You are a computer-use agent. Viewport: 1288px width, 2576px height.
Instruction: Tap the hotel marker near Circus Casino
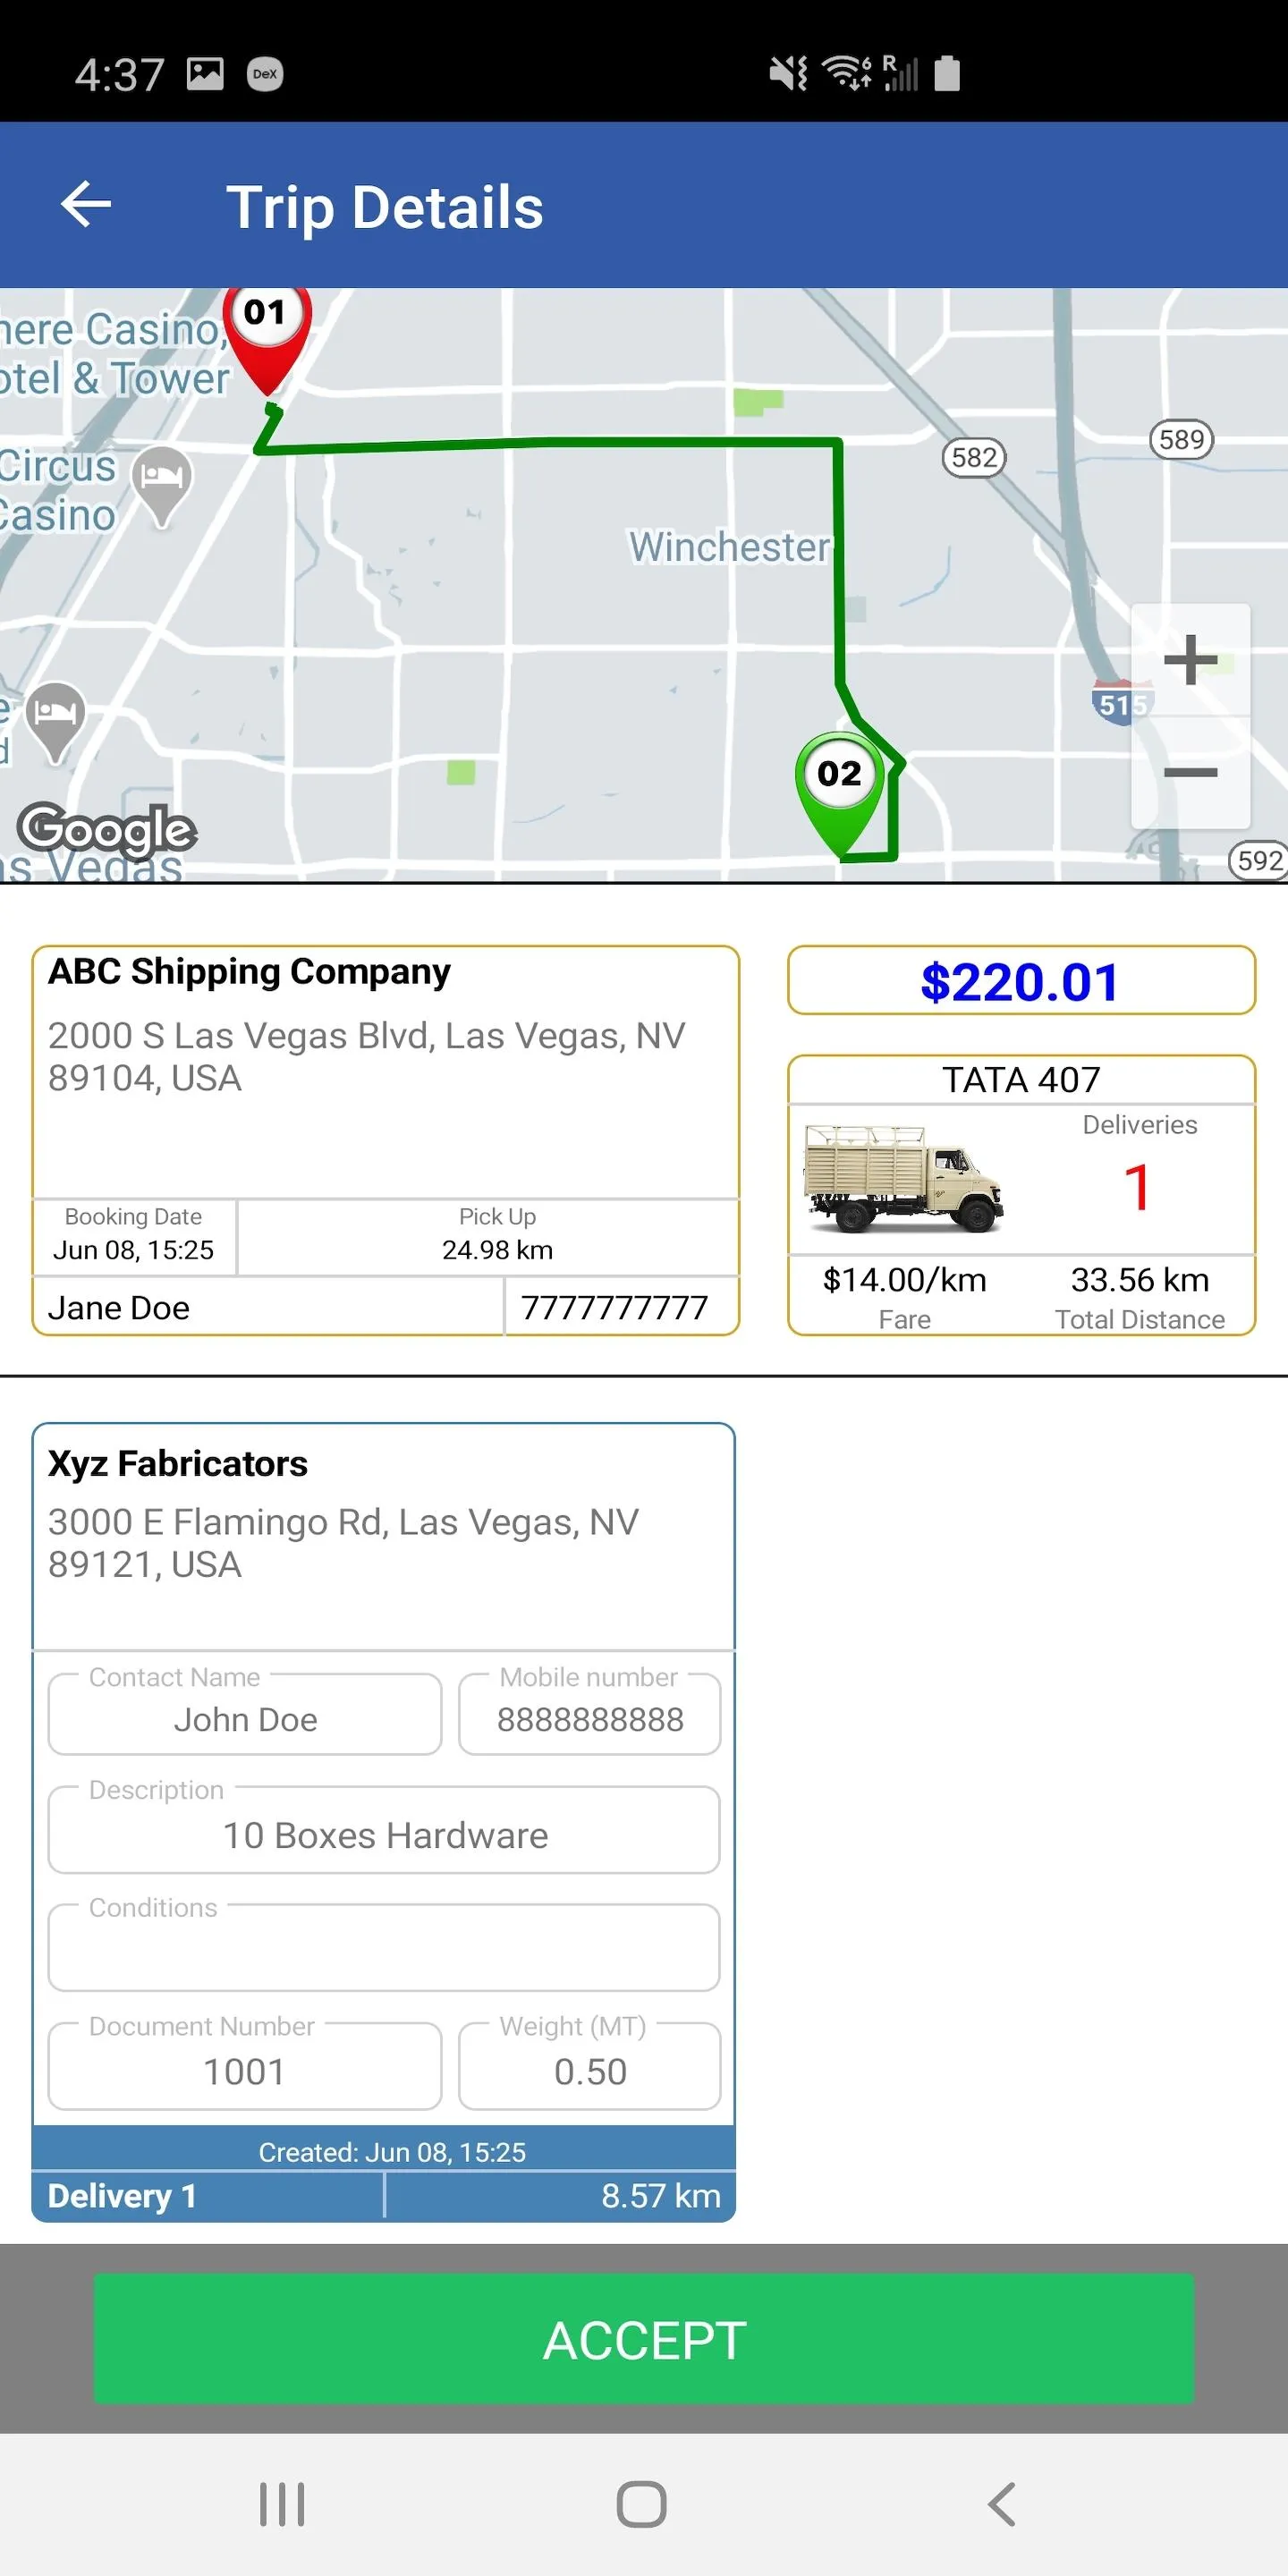coord(162,485)
